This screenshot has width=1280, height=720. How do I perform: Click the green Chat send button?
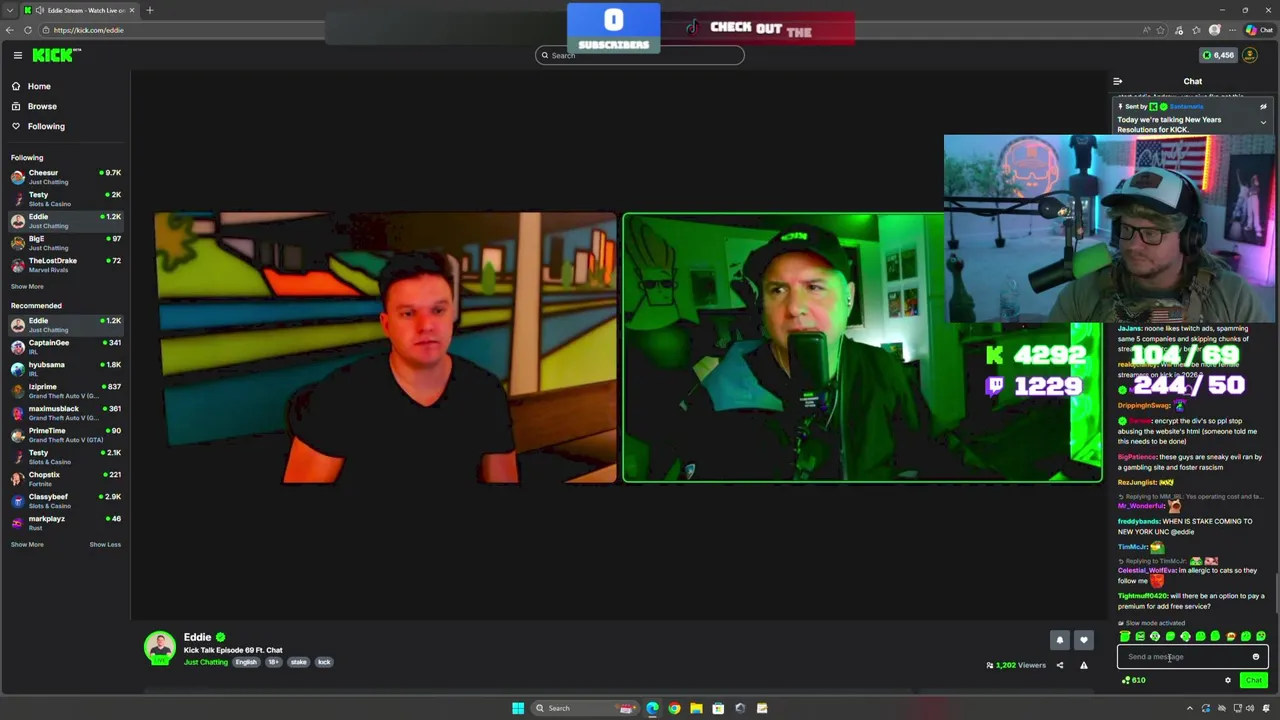pyautogui.click(x=1254, y=680)
